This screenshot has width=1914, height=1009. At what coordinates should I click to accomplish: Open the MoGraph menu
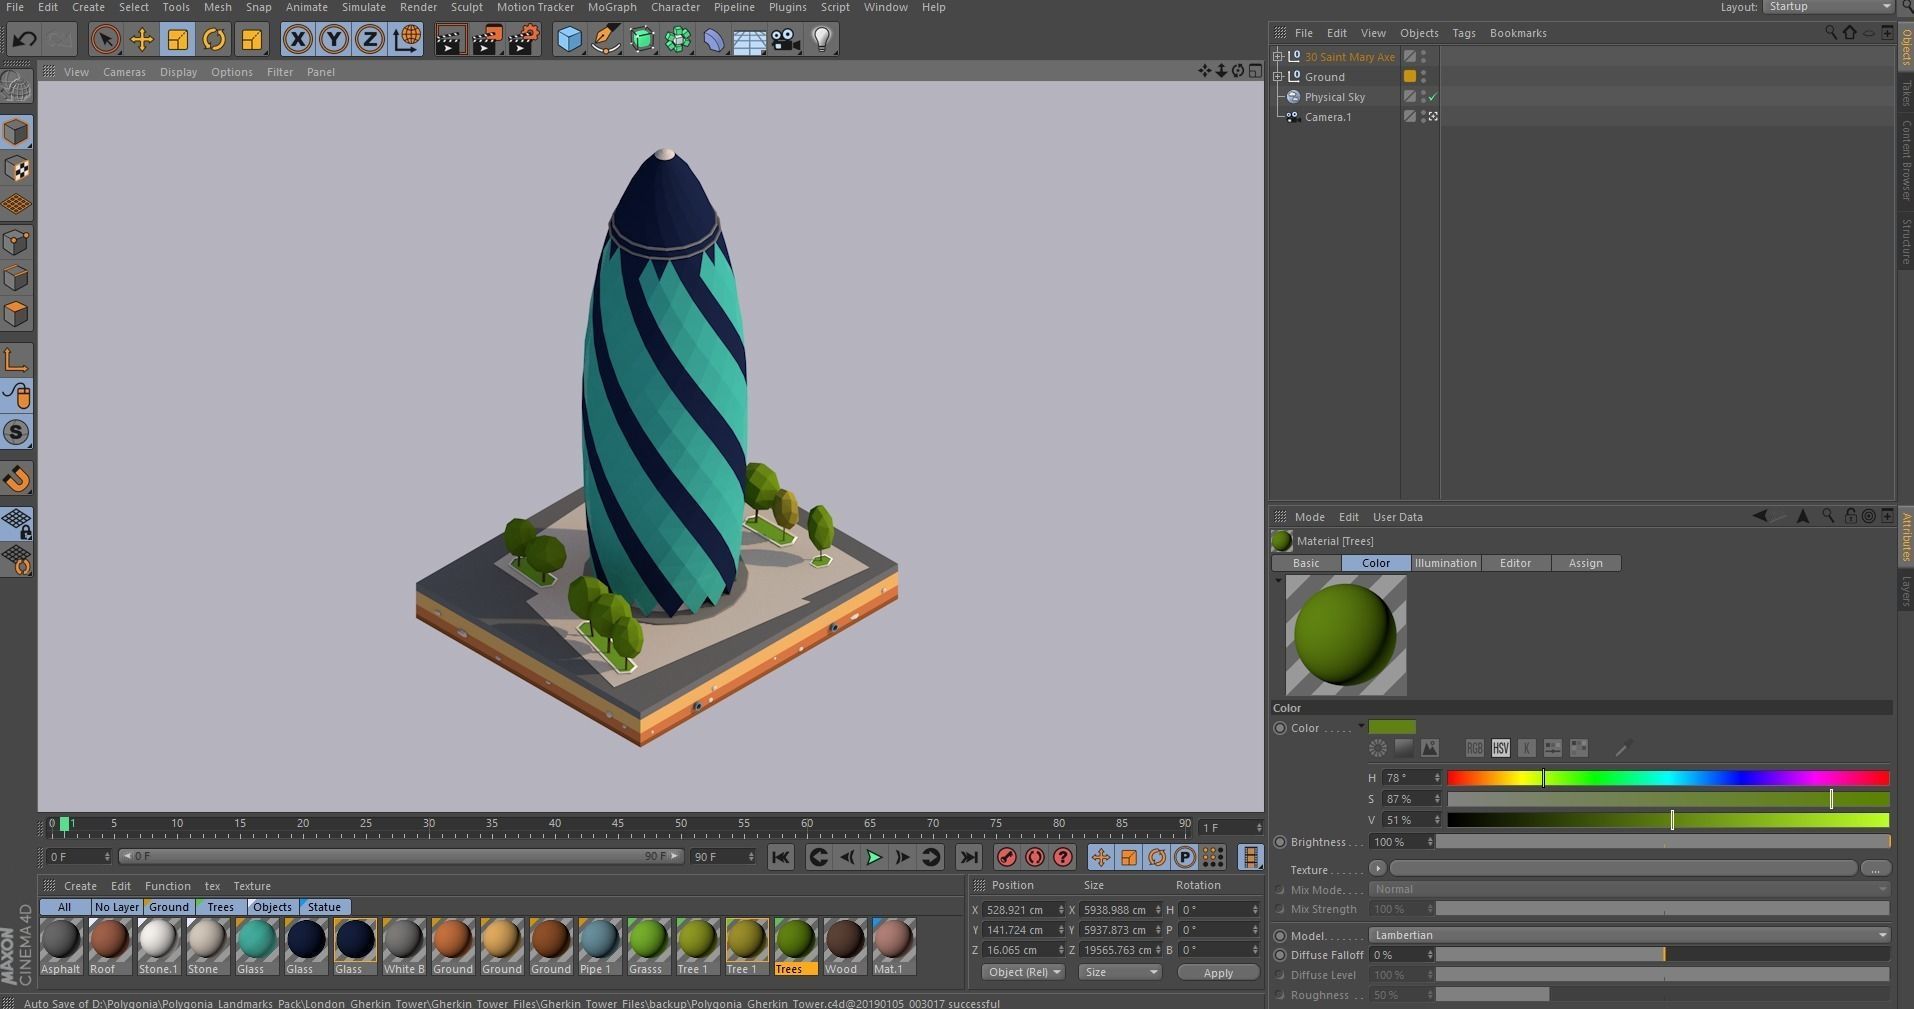(612, 7)
